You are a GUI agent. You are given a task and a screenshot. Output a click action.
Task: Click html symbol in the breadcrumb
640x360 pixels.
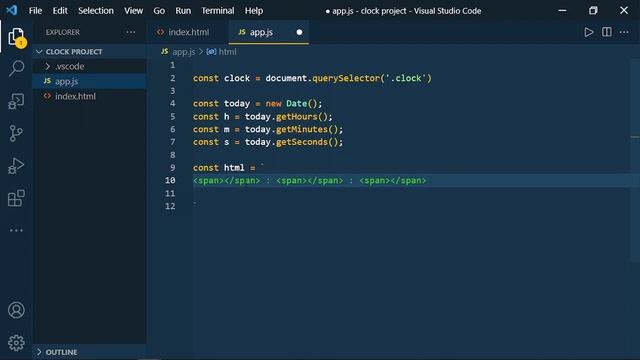(x=227, y=52)
